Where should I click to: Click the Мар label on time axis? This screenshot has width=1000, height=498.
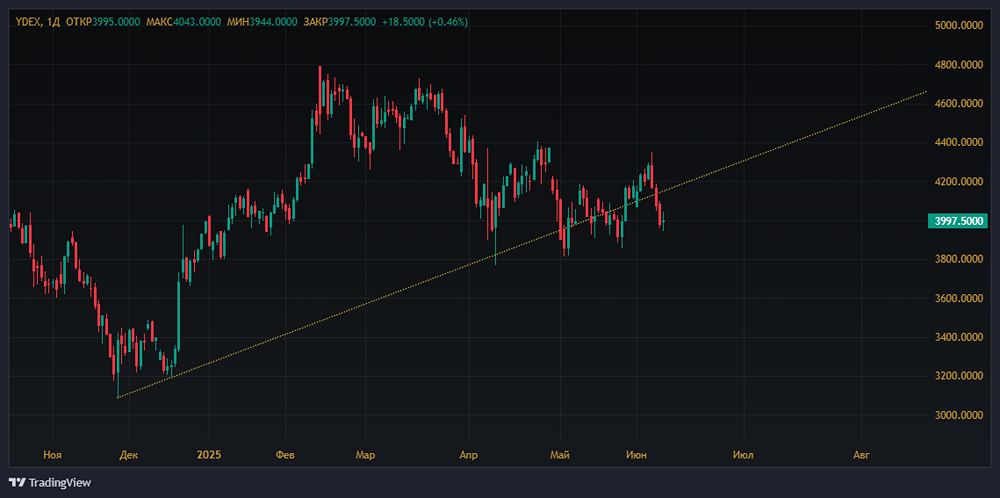click(365, 455)
